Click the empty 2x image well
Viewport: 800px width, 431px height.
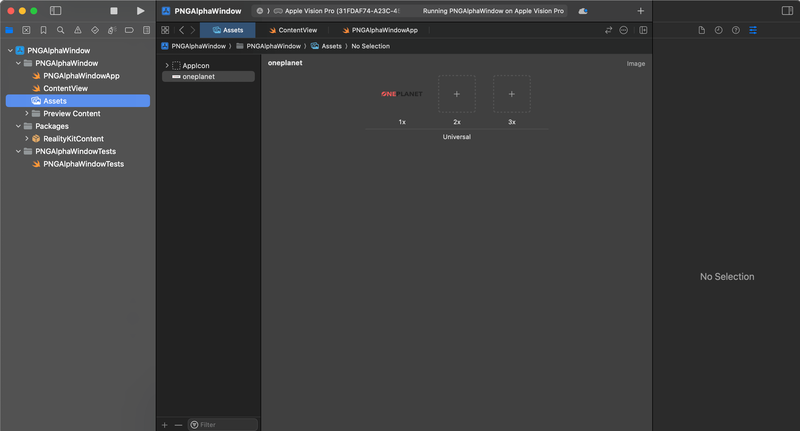tap(457, 94)
